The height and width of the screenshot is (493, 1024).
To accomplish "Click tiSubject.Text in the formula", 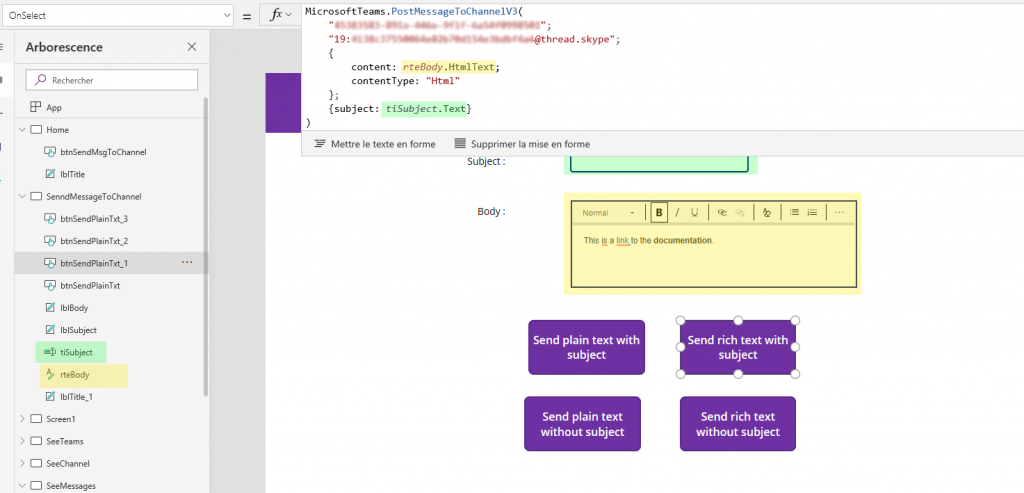I will tap(424, 108).
